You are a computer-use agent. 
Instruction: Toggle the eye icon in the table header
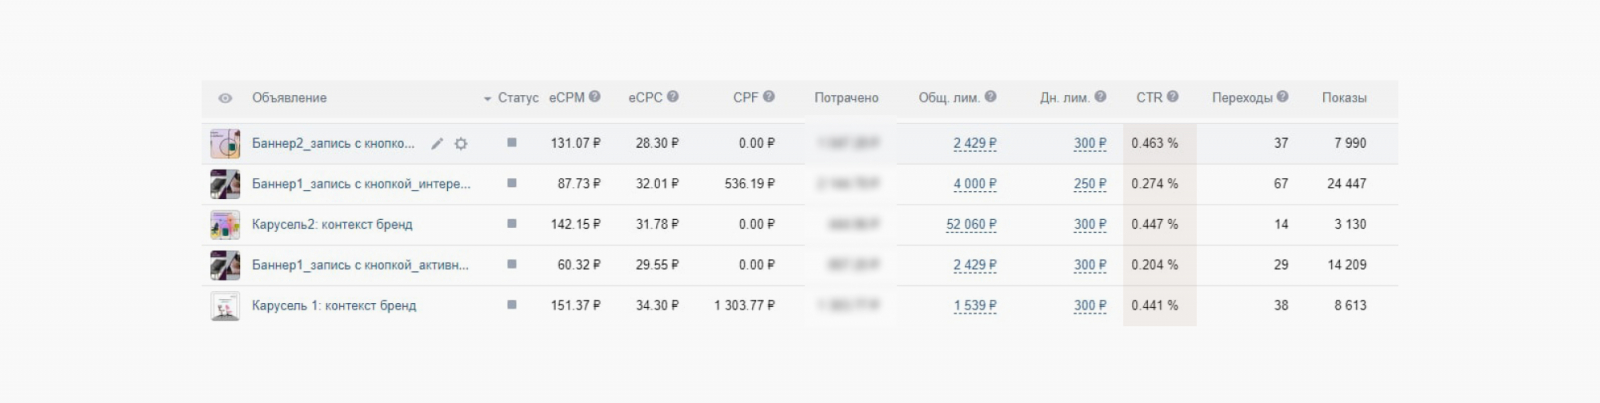click(x=225, y=98)
